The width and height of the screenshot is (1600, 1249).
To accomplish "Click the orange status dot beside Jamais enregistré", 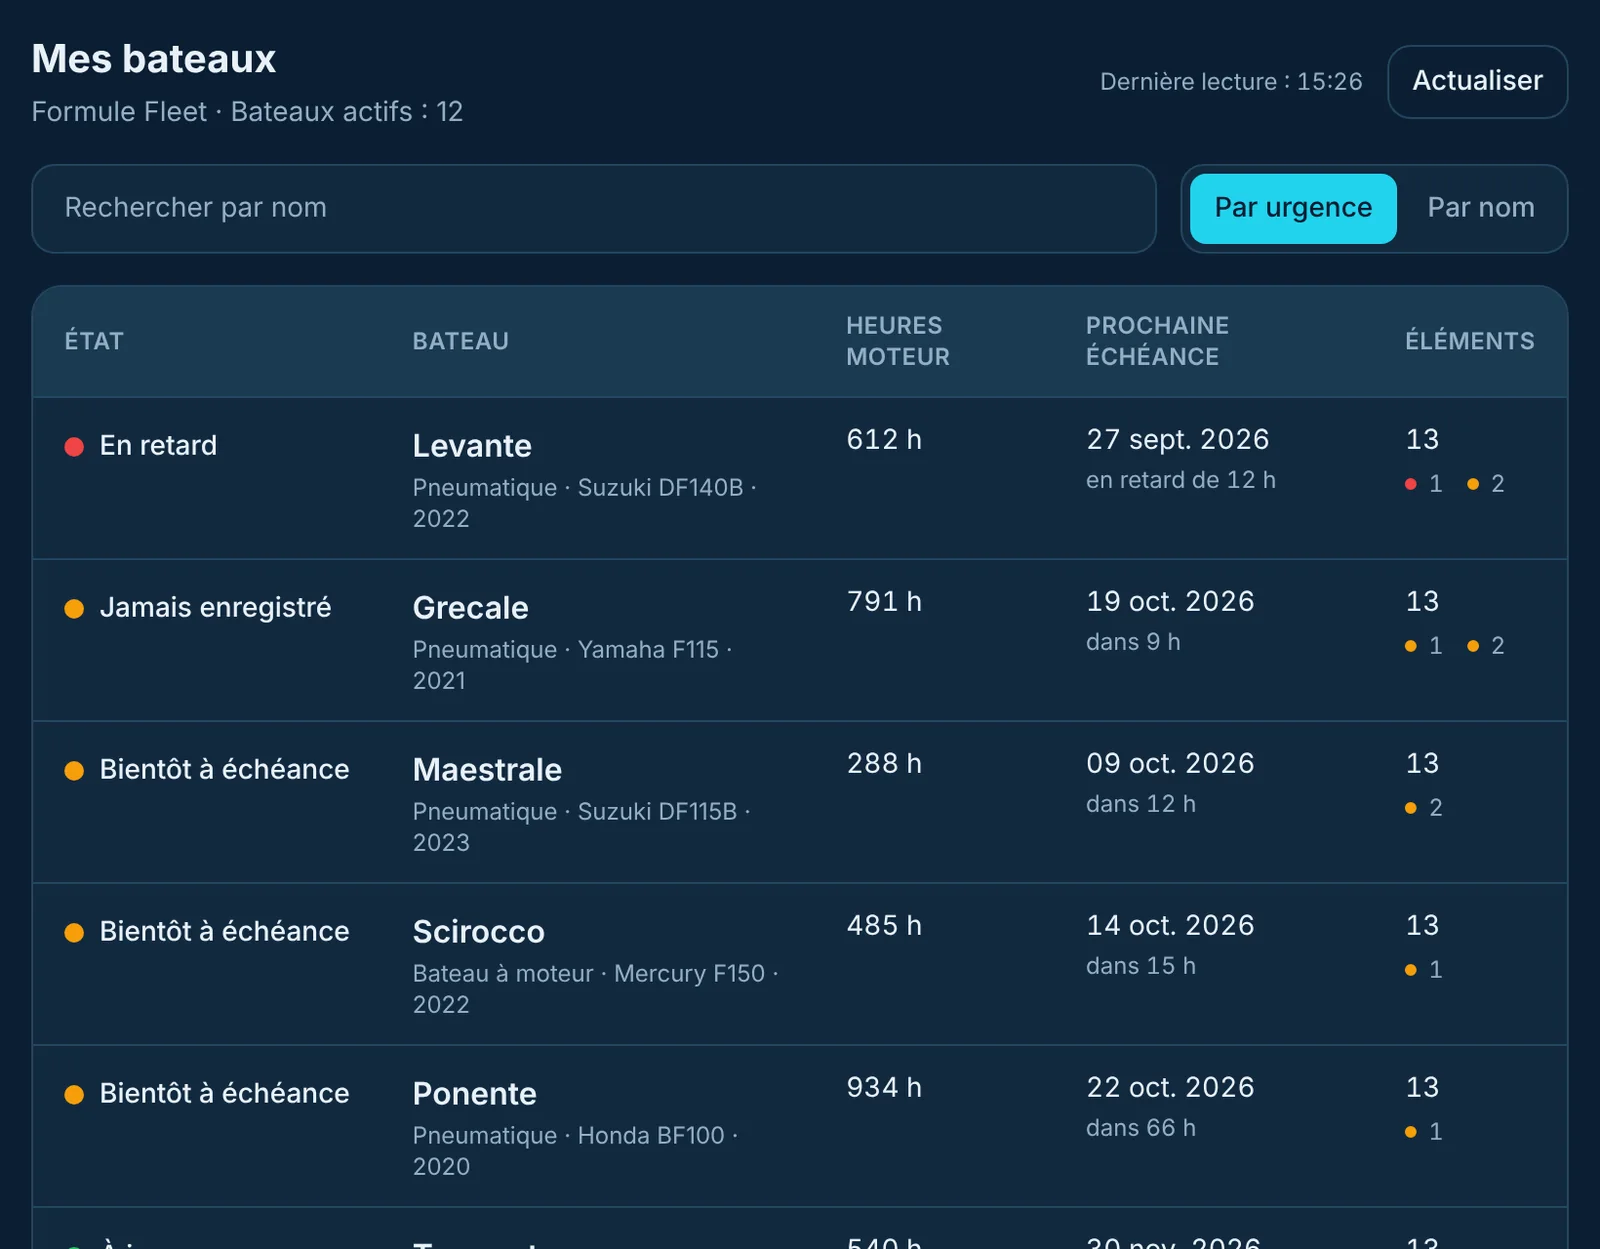I will 74,608.
